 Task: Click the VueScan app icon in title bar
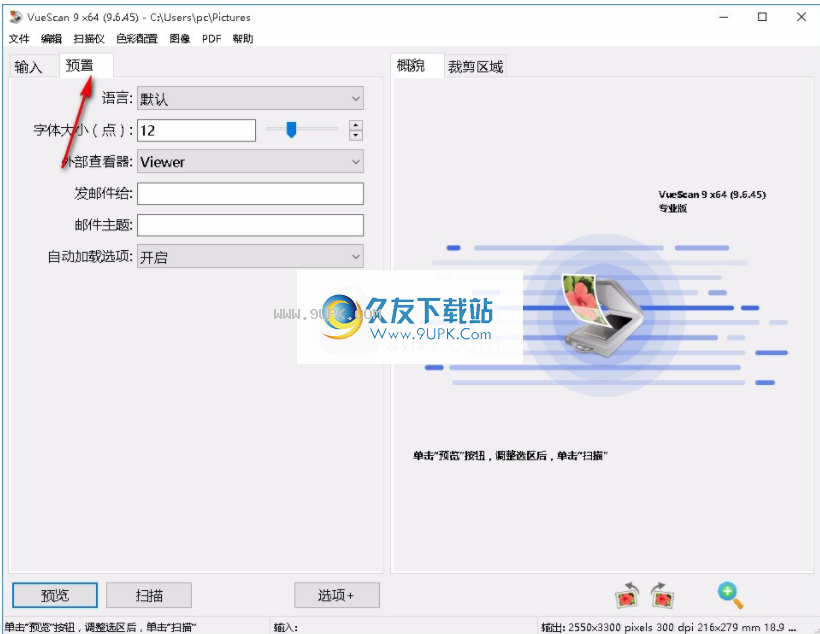16,17
